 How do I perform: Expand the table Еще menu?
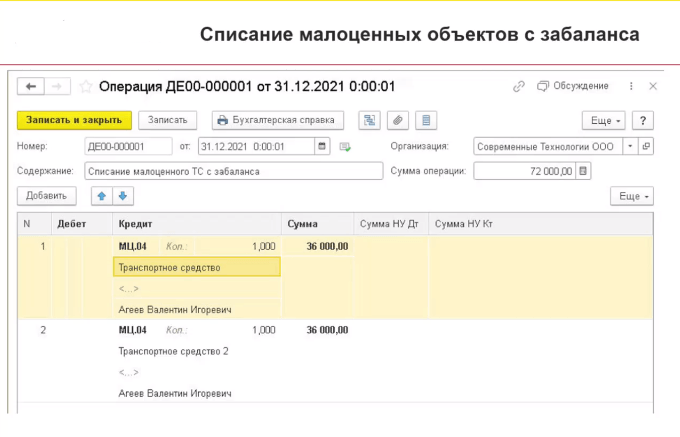(x=634, y=196)
